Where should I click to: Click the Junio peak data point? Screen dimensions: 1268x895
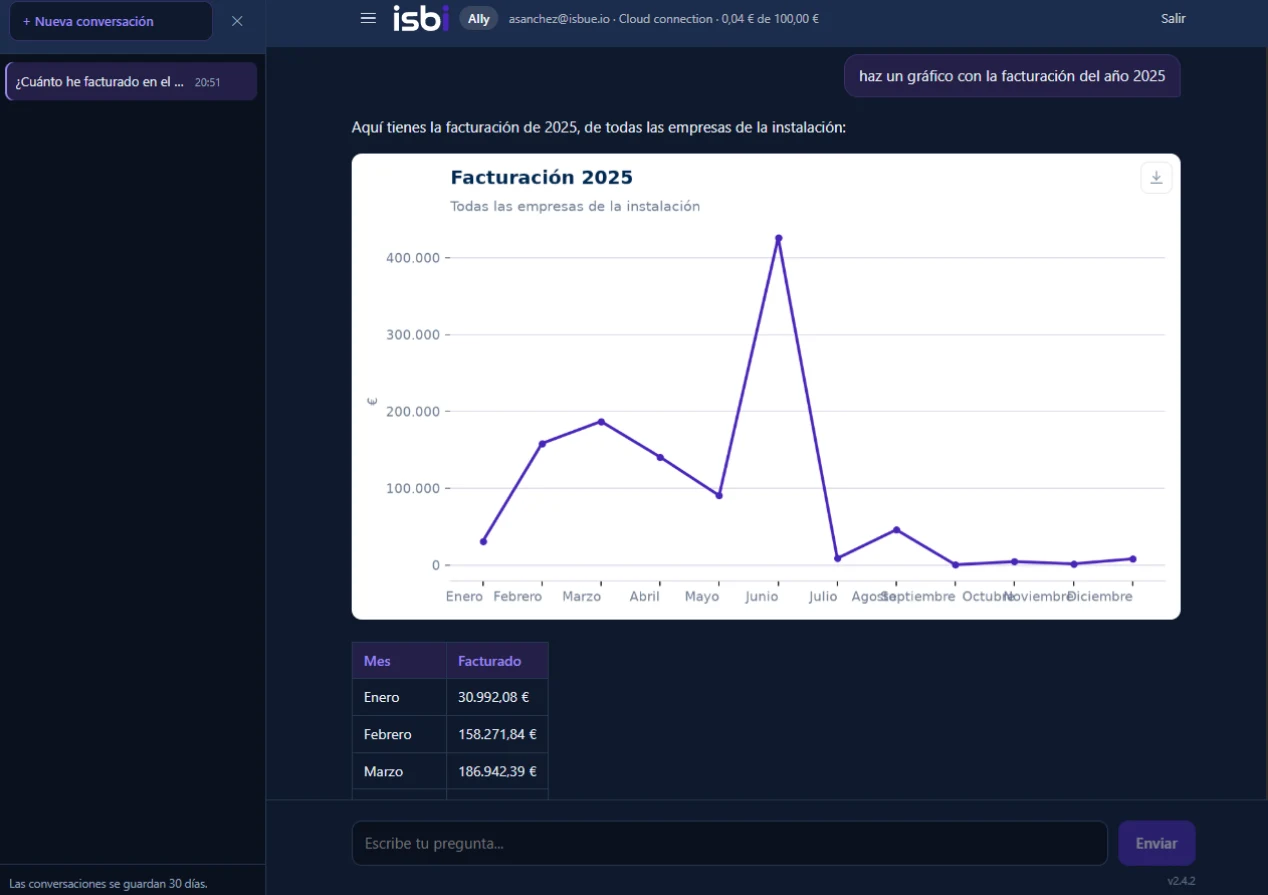coord(778,238)
